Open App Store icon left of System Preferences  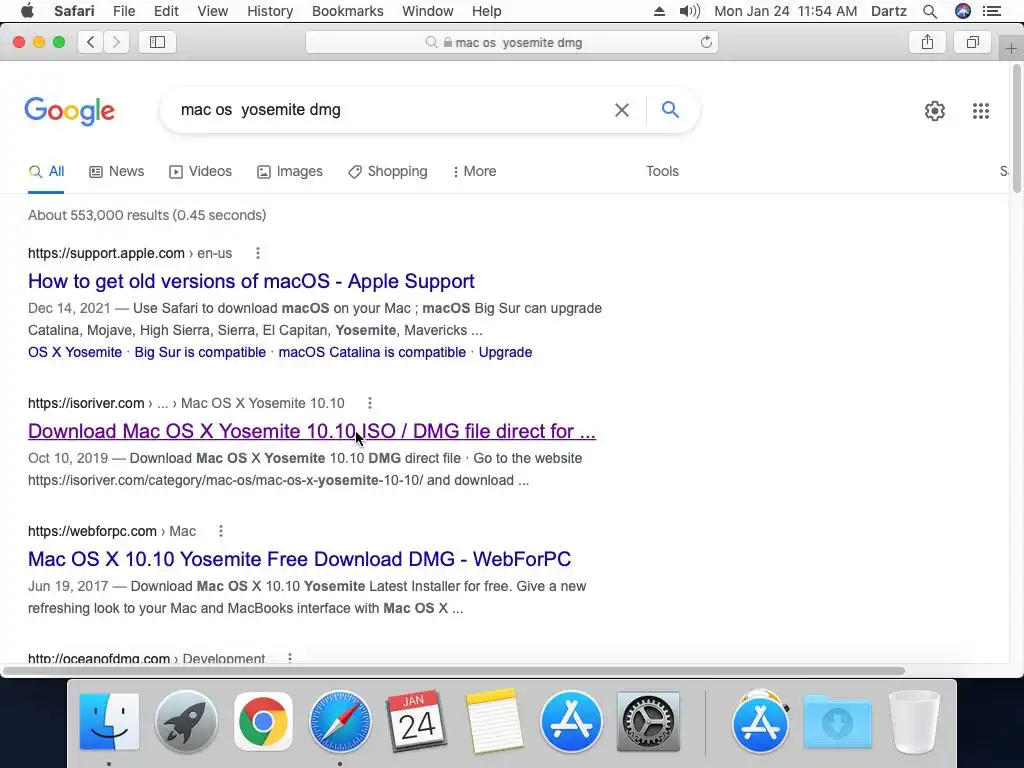(571, 722)
